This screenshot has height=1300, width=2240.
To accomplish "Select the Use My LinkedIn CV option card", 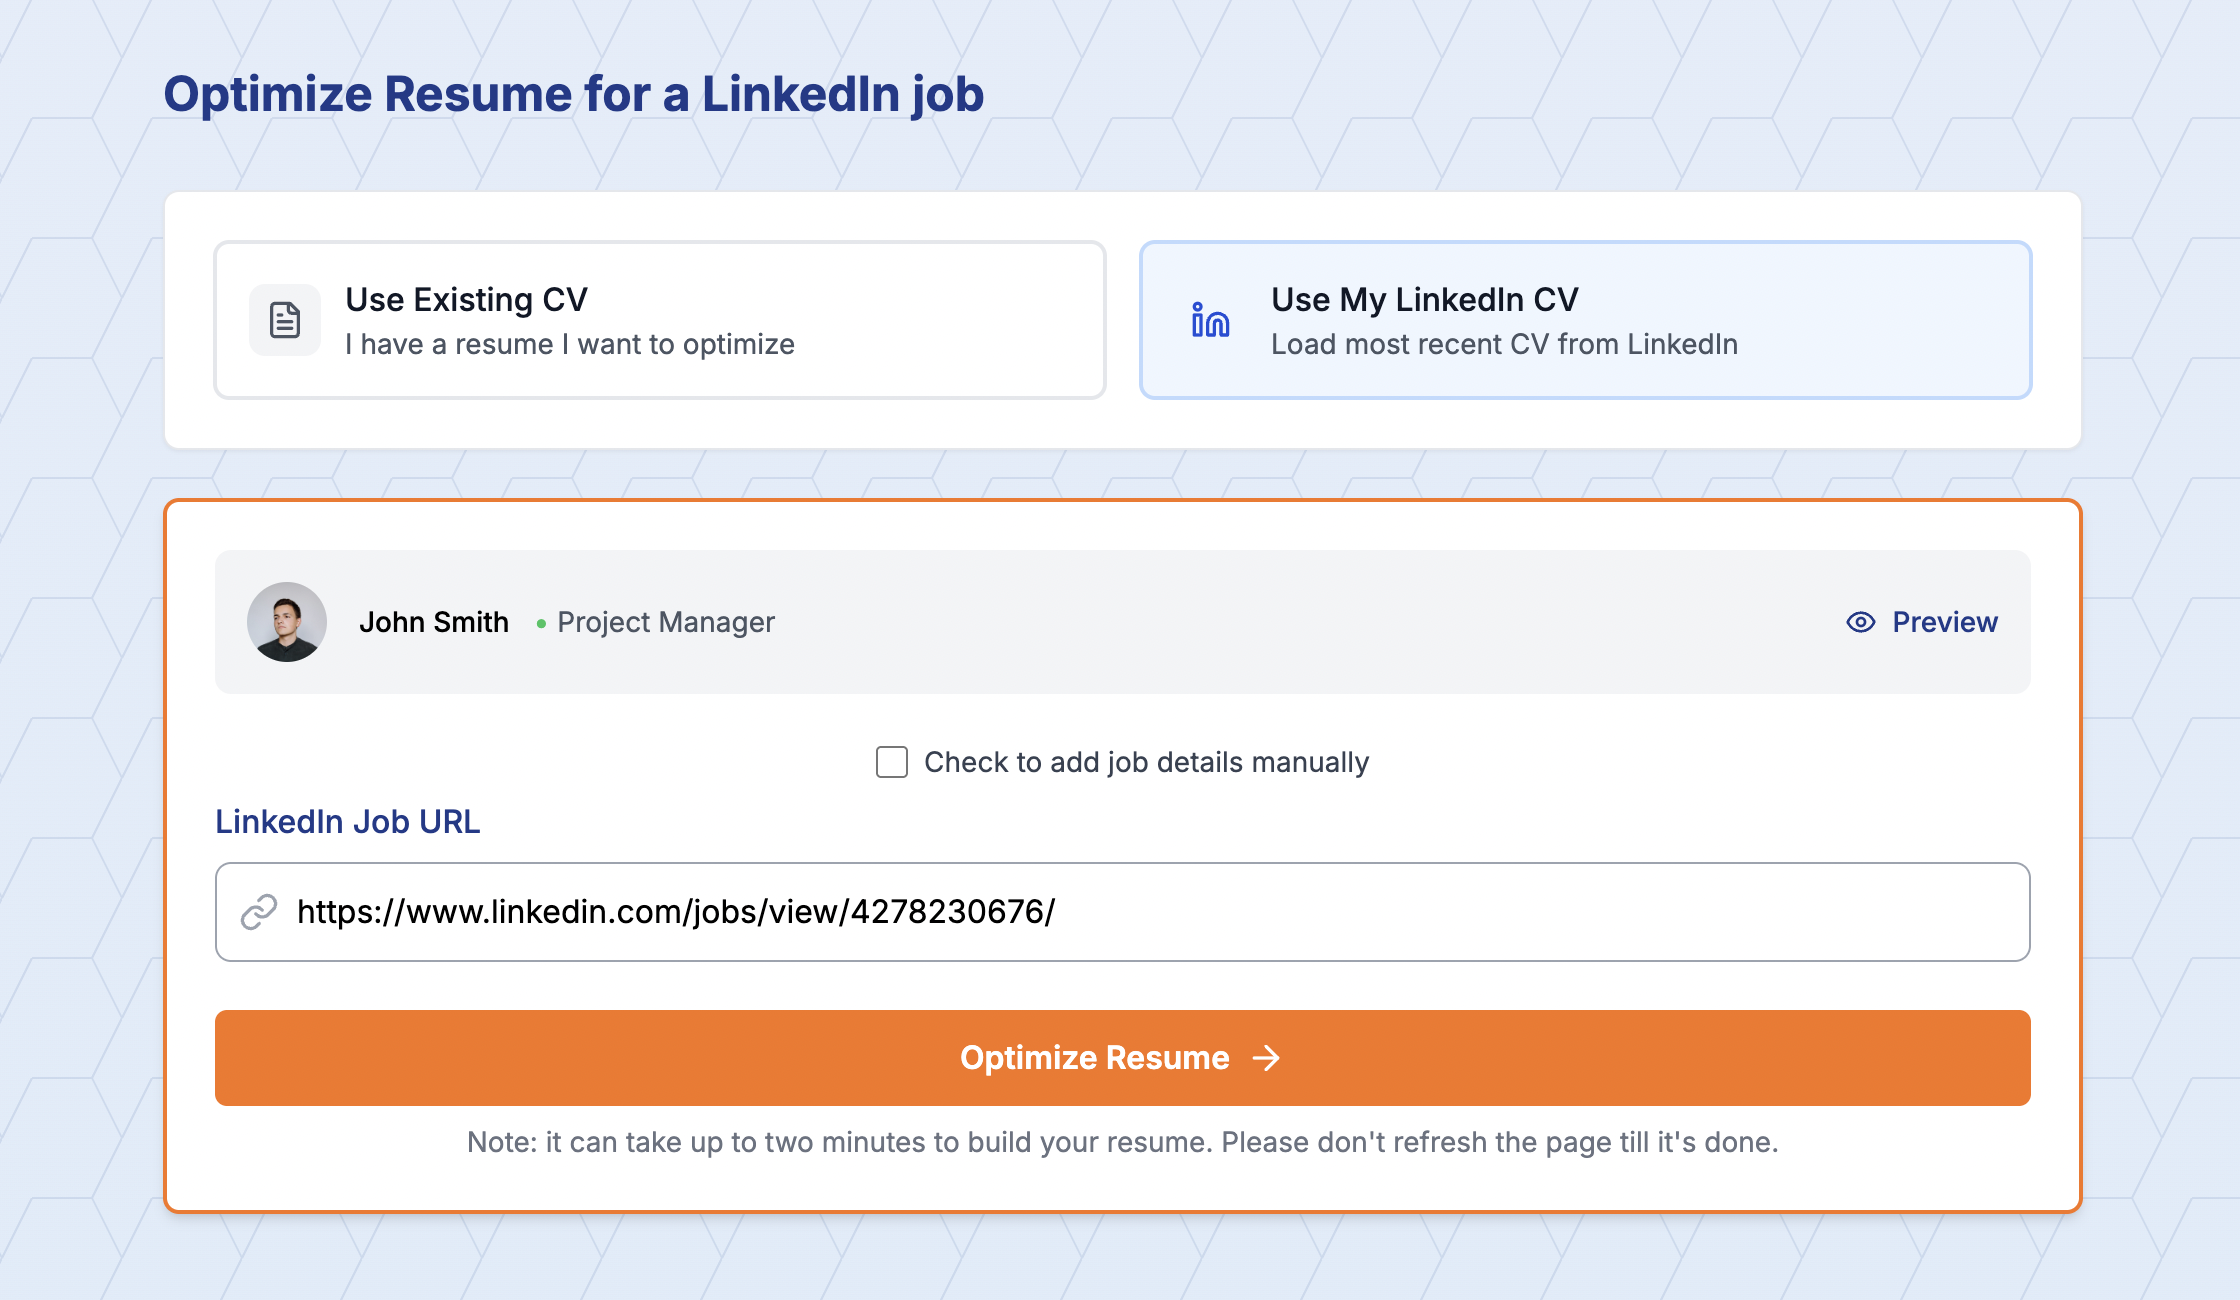I will click(1586, 320).
